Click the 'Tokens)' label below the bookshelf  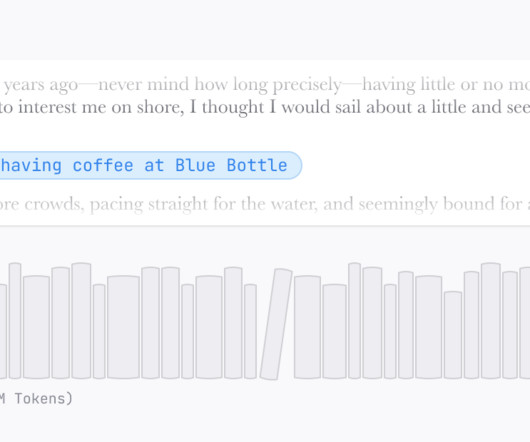pos(44,399)
